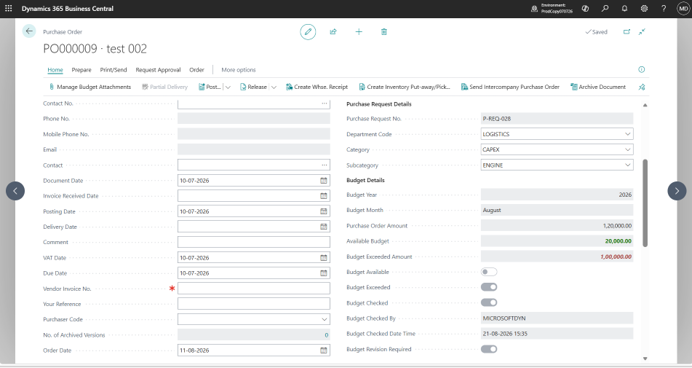692x368 pixels.
Task: Show More options menu
Action: coord(238,70)
